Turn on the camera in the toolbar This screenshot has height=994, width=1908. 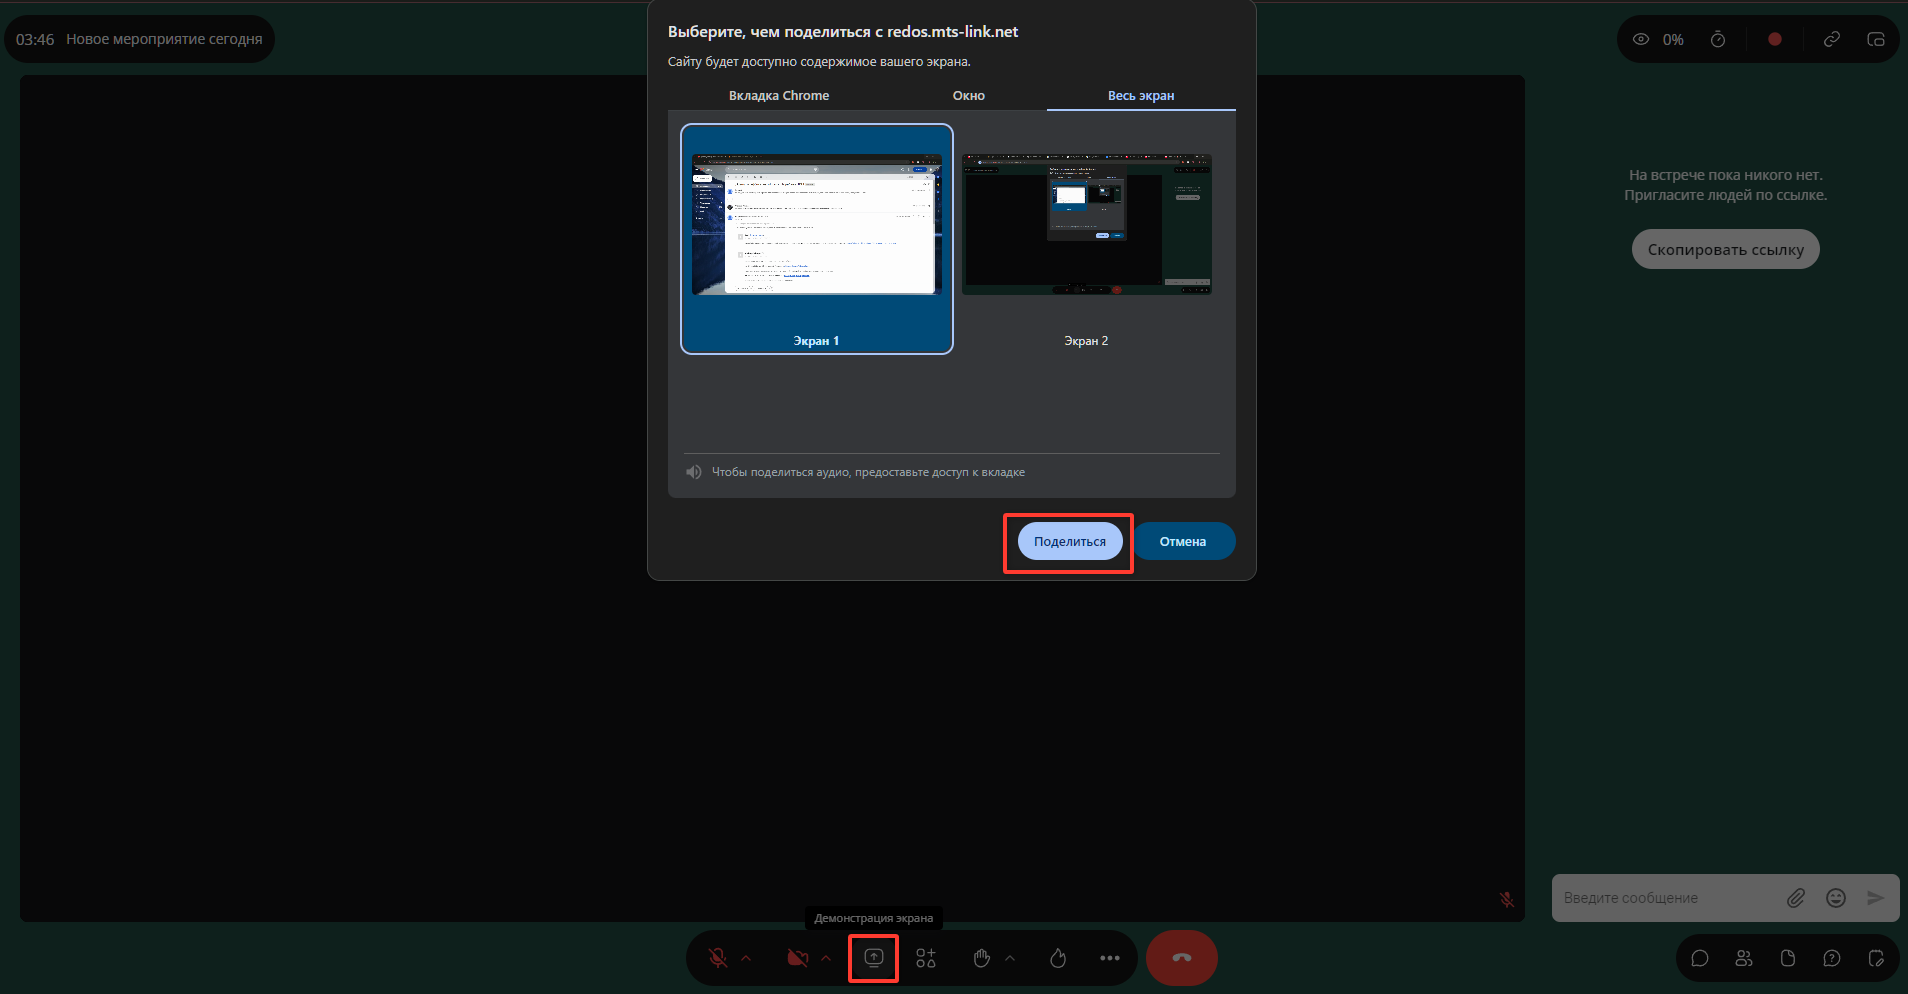pyautogui.click(x=798, y=958)
